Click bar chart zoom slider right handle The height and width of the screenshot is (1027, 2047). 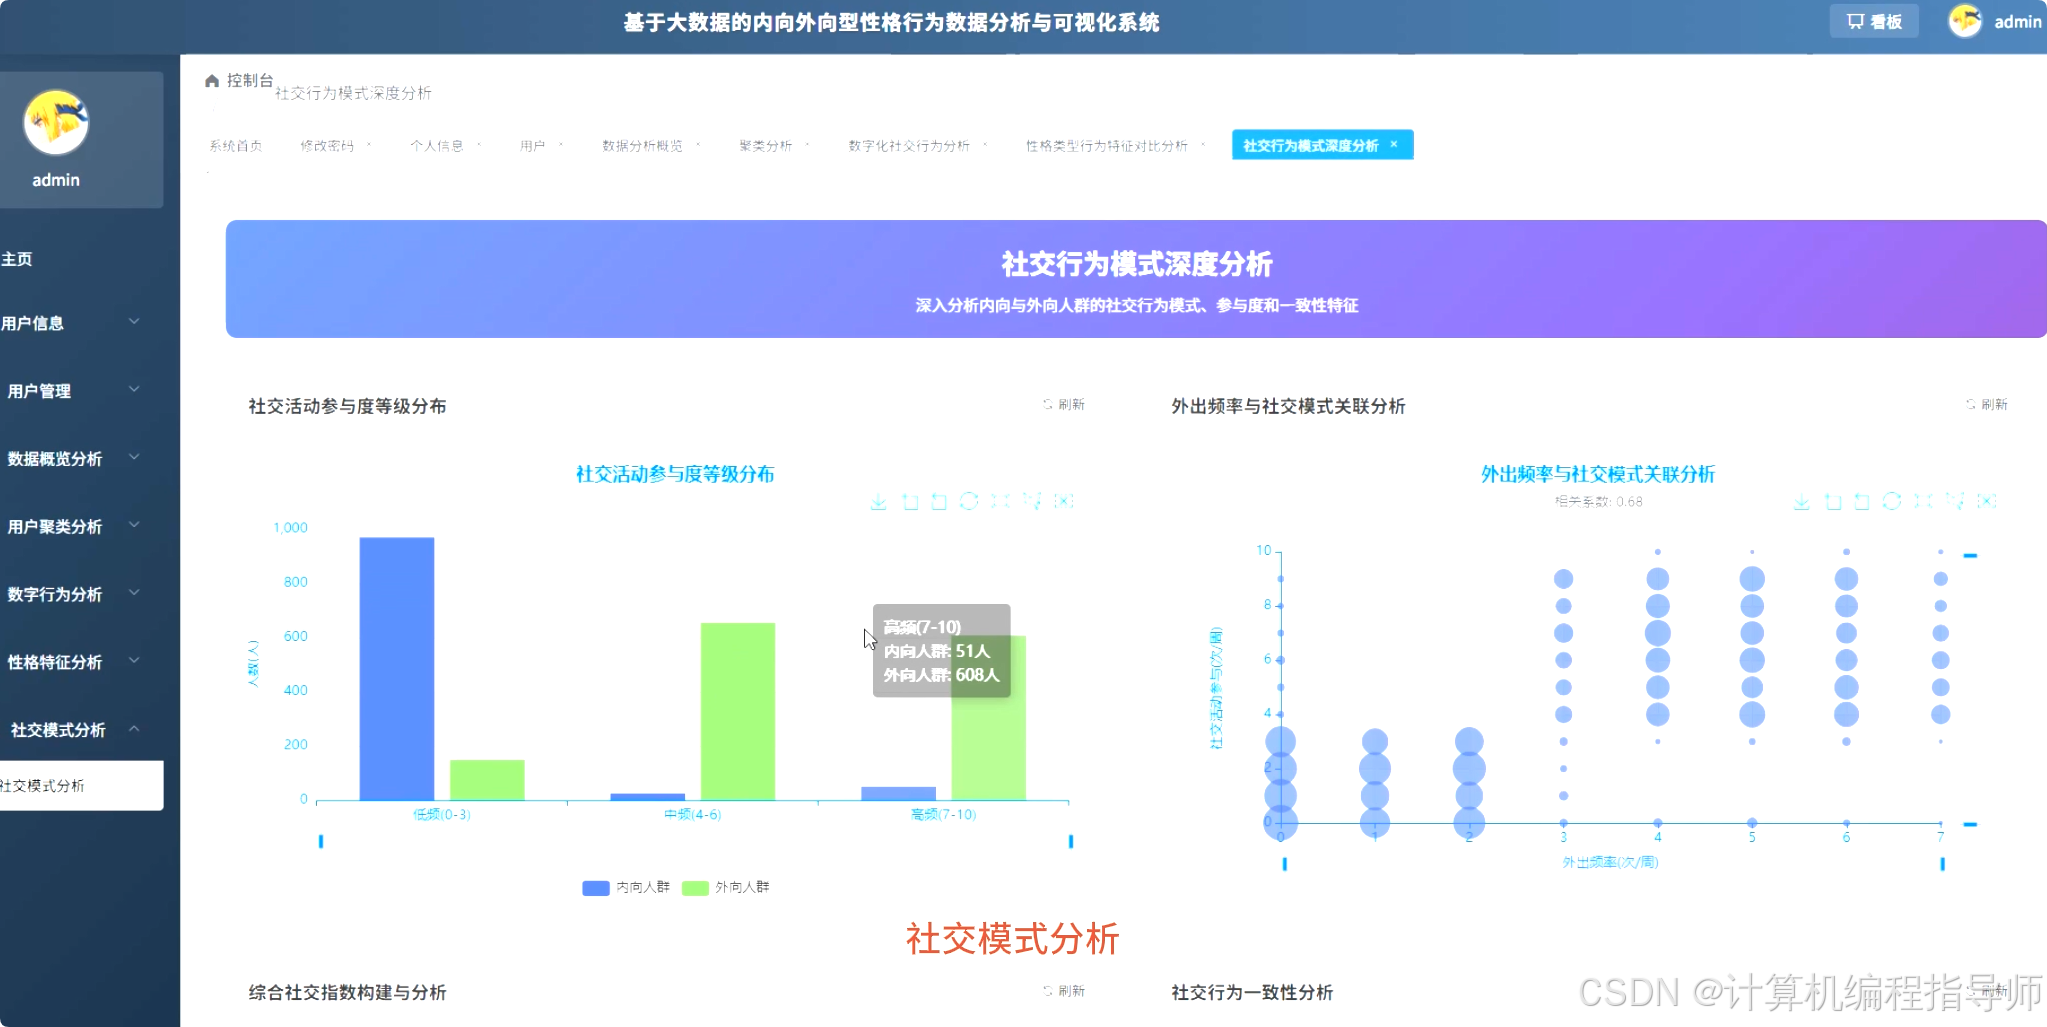tap(1071, 842)
